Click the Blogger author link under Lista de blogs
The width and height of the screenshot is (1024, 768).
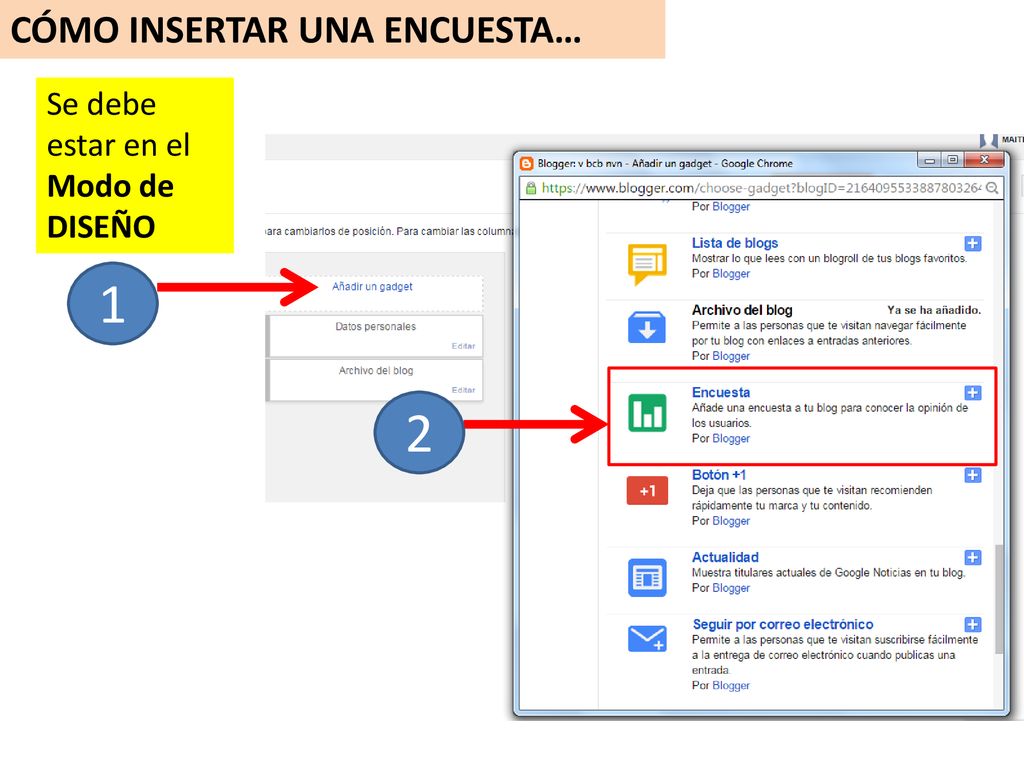click(731, 274)
